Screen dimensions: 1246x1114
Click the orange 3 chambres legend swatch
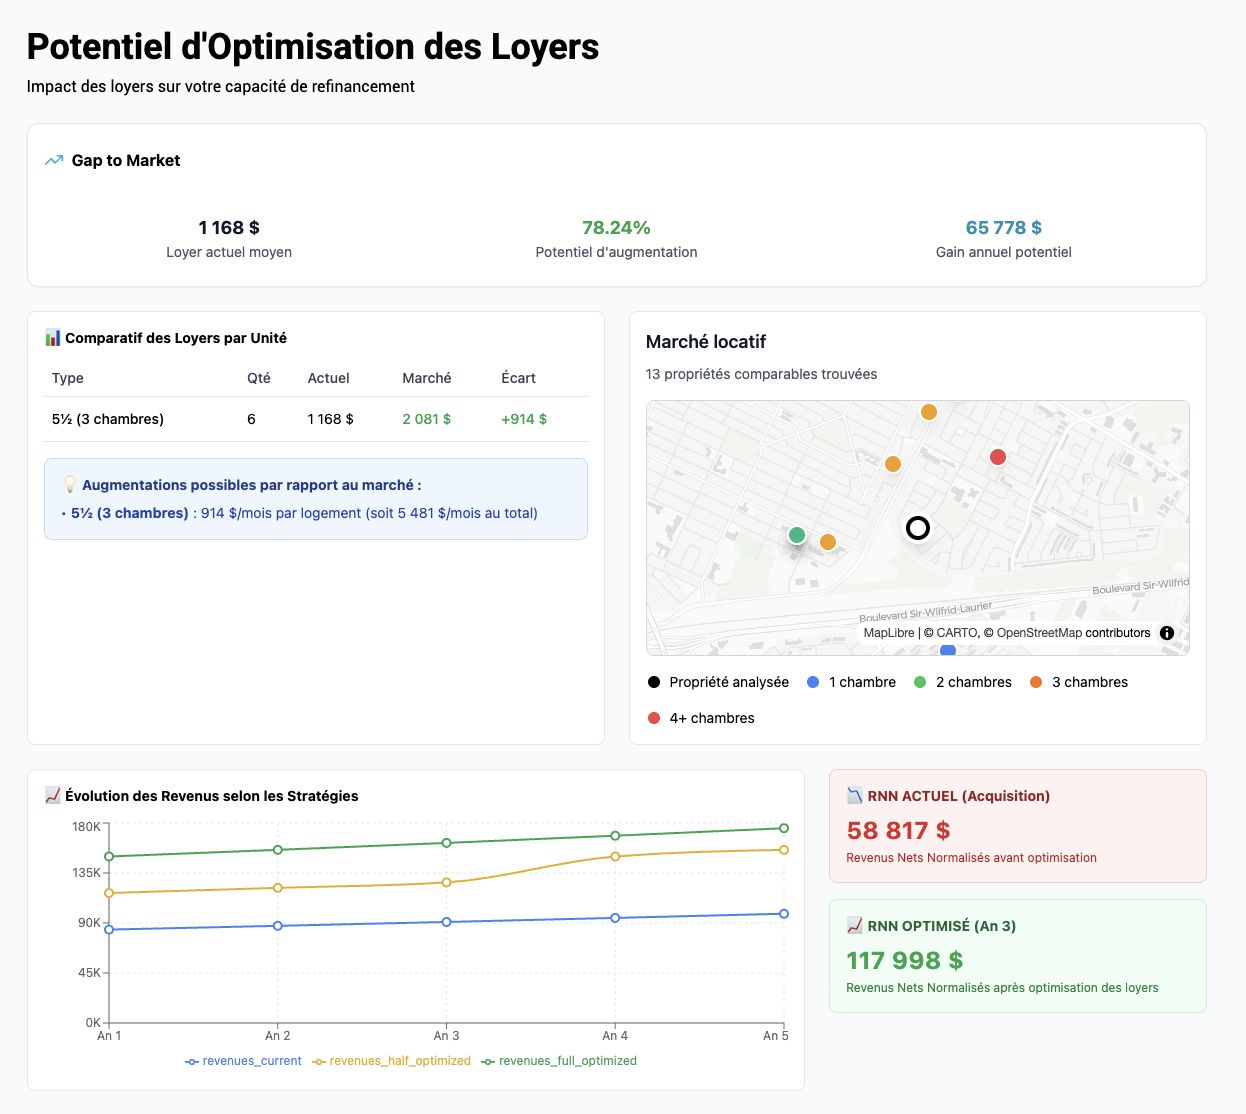click(x=1036, y=682)
